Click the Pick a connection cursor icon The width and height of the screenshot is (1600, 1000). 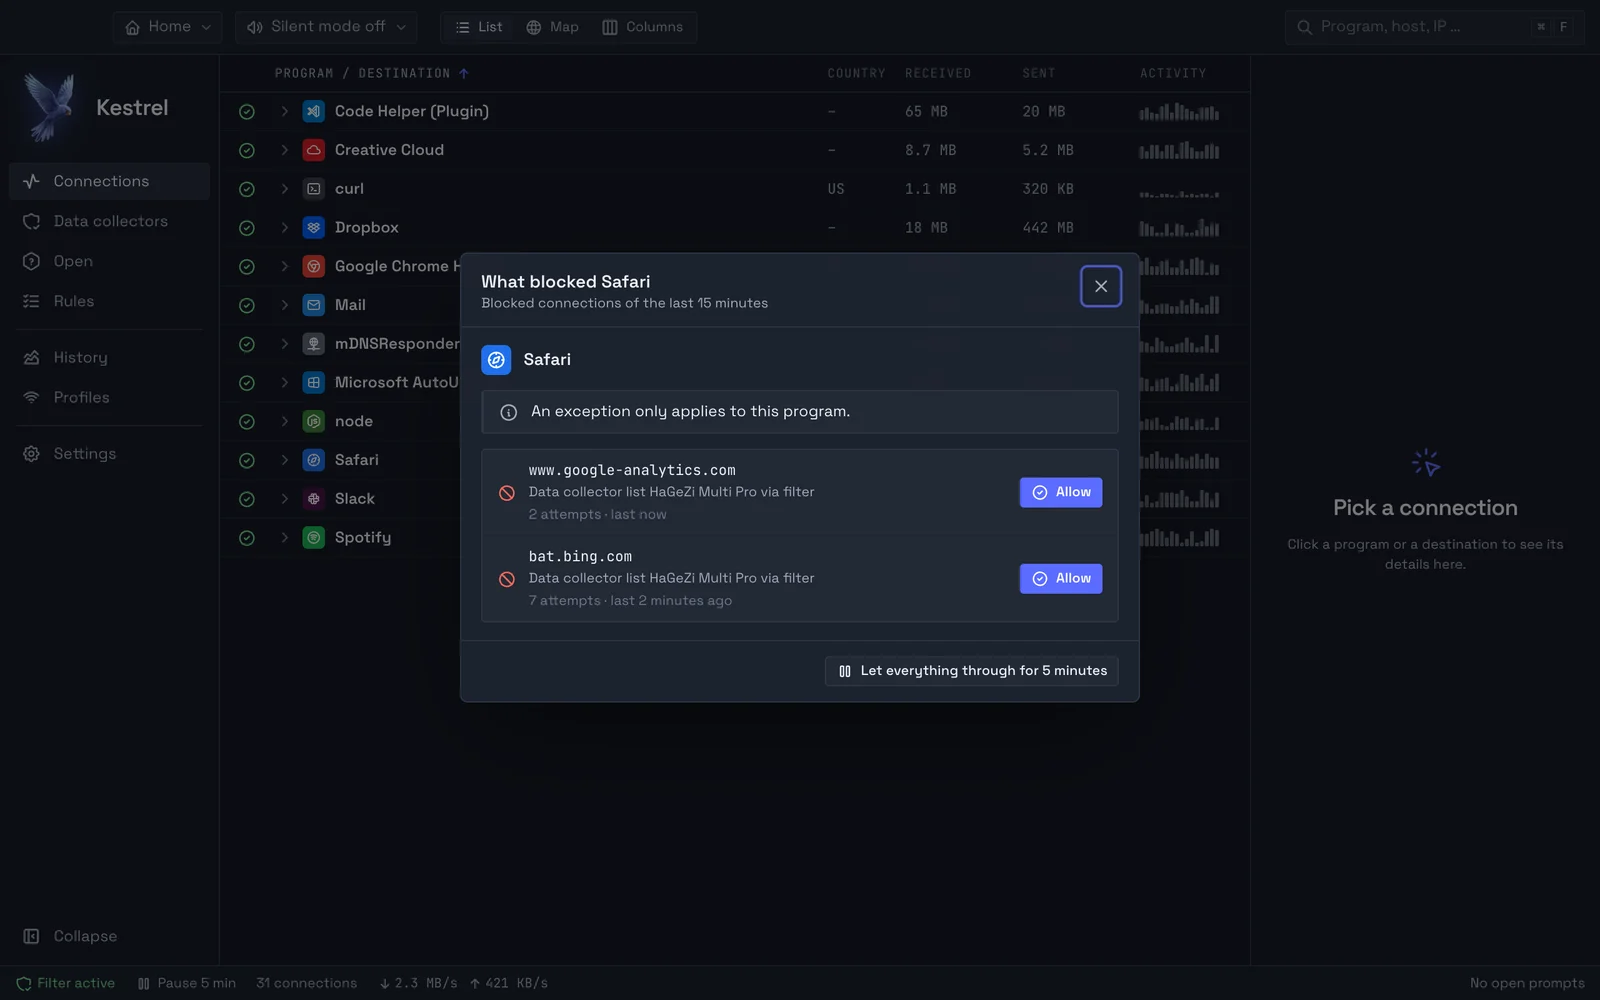pyautogui.click(x=1425, y=463)
